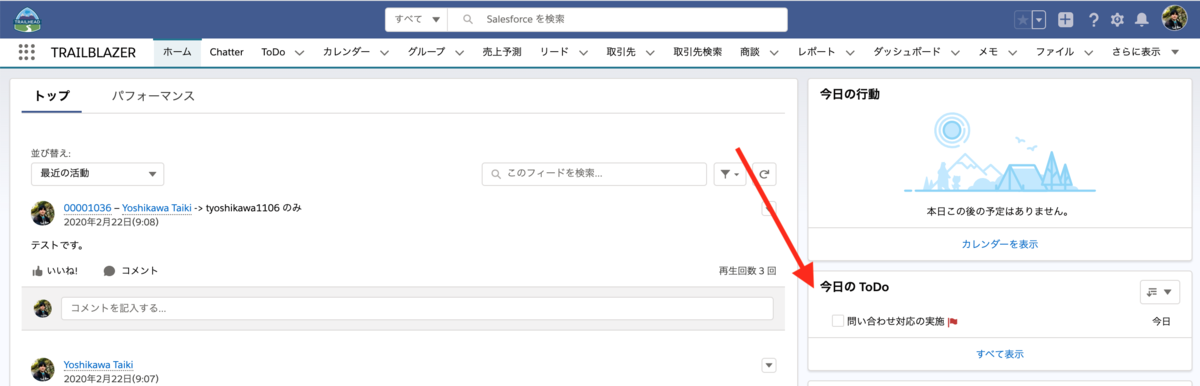Expand the ダッシュボード tab chevron
Viewport: 1200px width, 386px height.
tap(954, 52)
